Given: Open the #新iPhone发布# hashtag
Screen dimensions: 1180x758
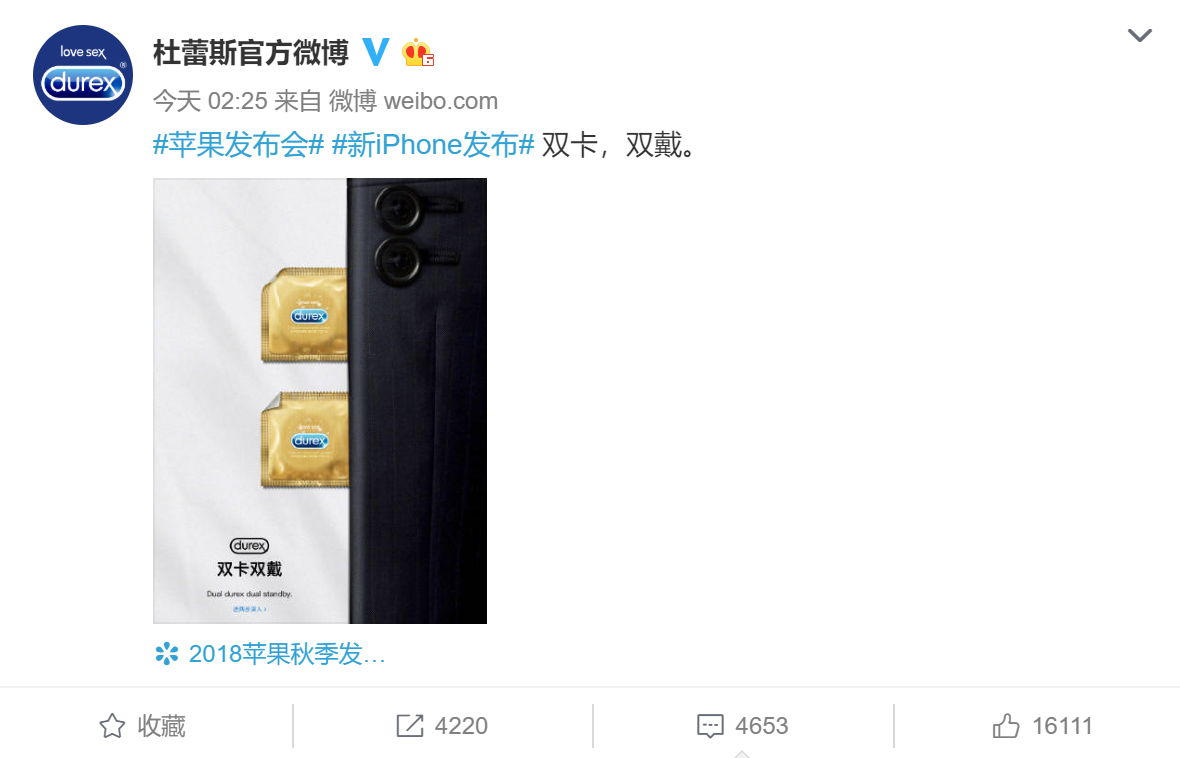Looking at the screenshot, I should (433, 145).
